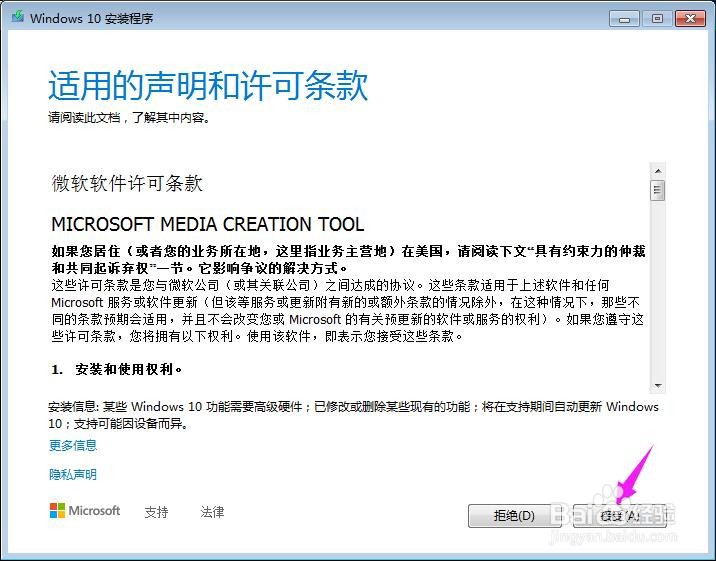Close the Windows 10 setup window

coord(690,19)
